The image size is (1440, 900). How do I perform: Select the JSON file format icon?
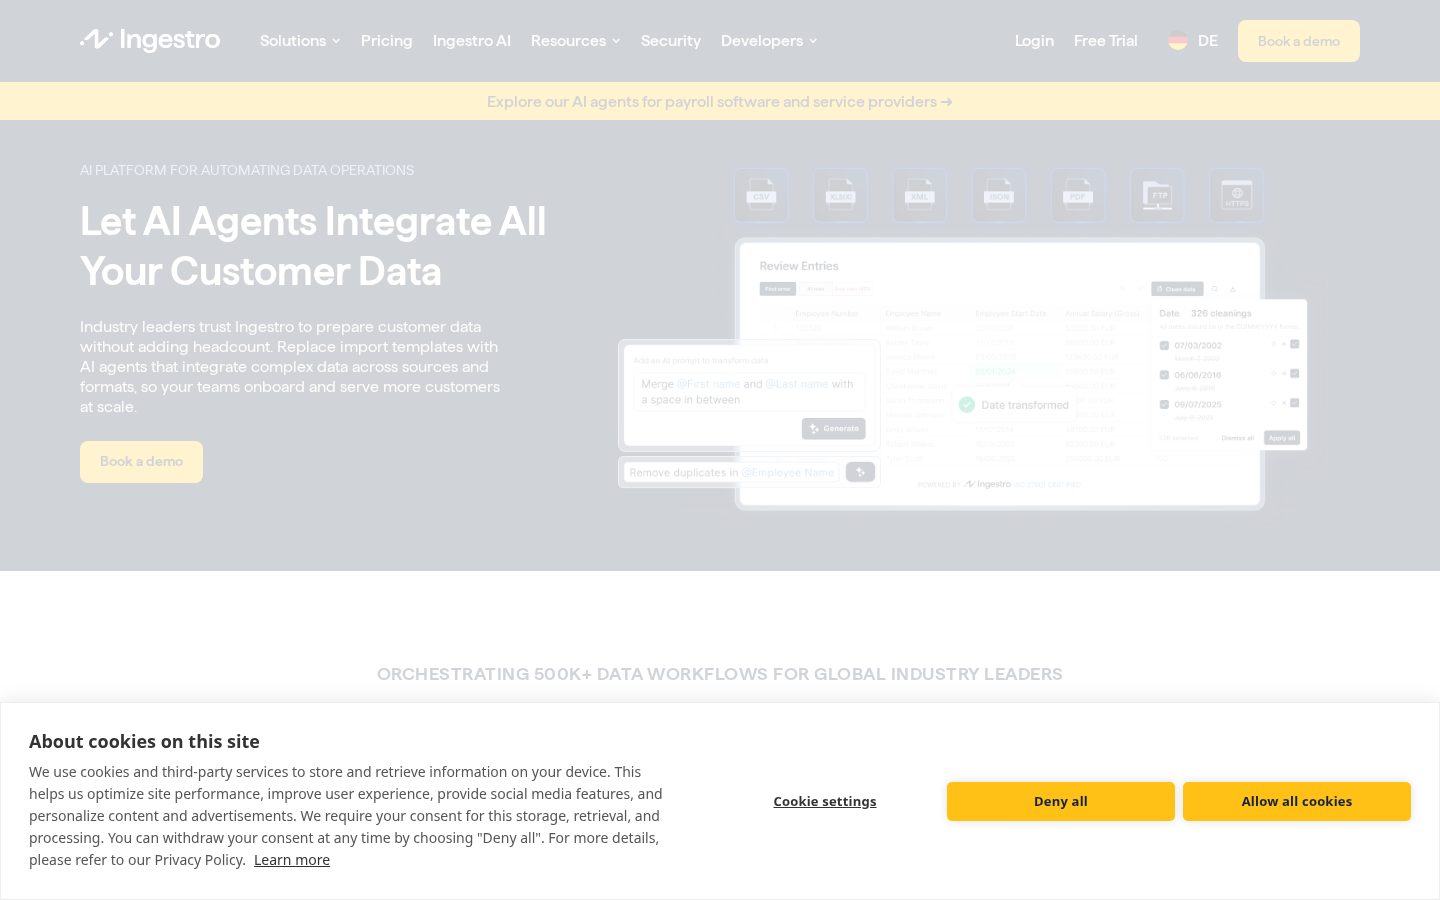click(x=998, y=195)
